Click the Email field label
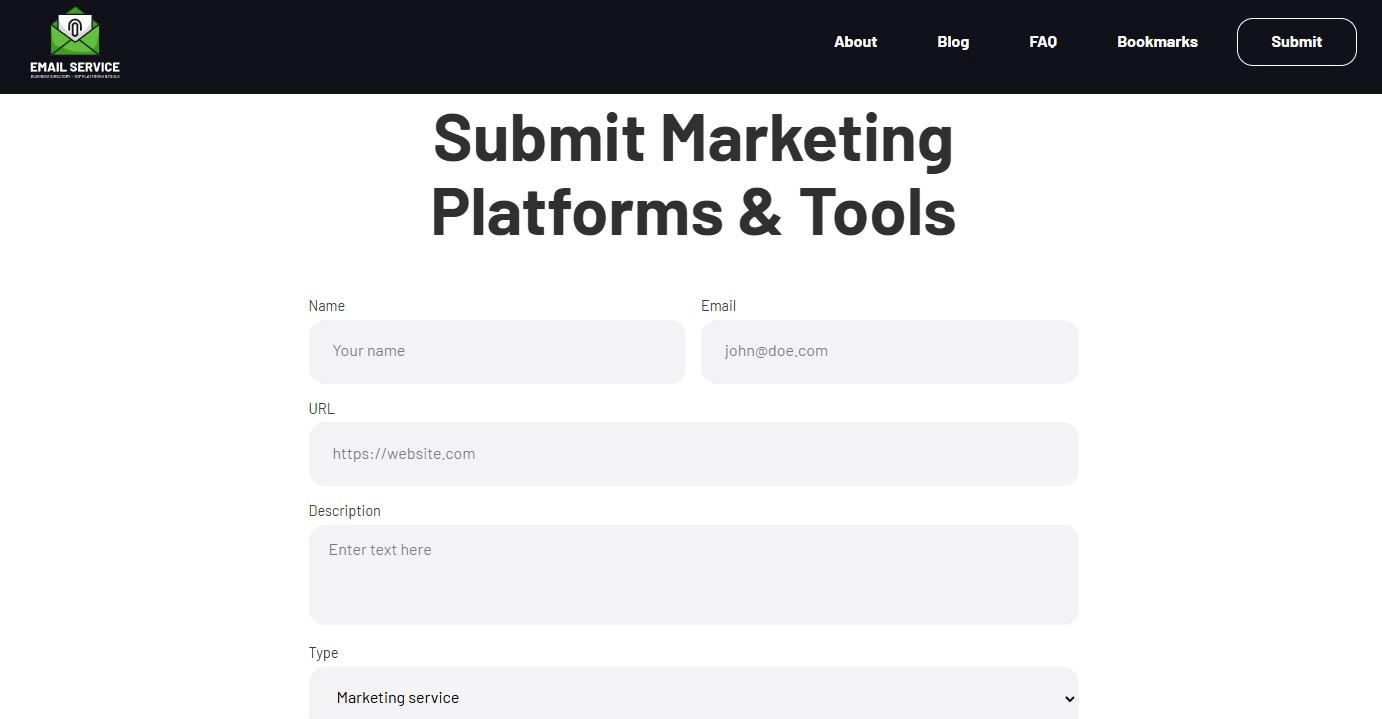1382x719 pixels. click(718, 306)
